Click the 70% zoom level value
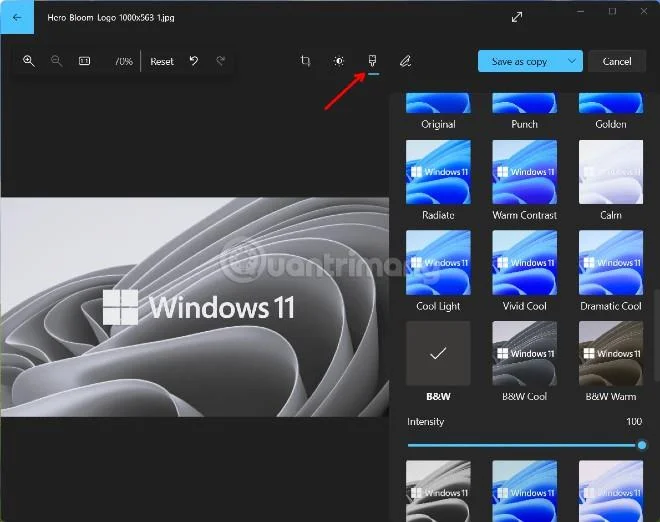Screen dimensions: 660x522 coord(124,61)
